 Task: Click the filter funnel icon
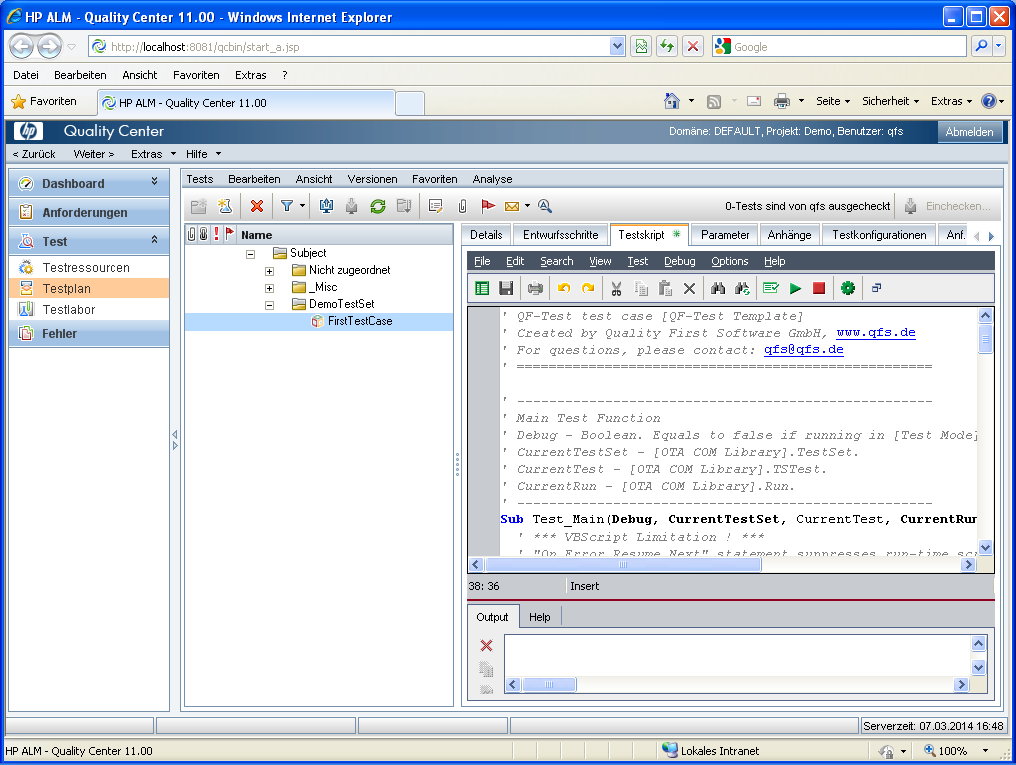pyautogui.click(x=286, y=206)
